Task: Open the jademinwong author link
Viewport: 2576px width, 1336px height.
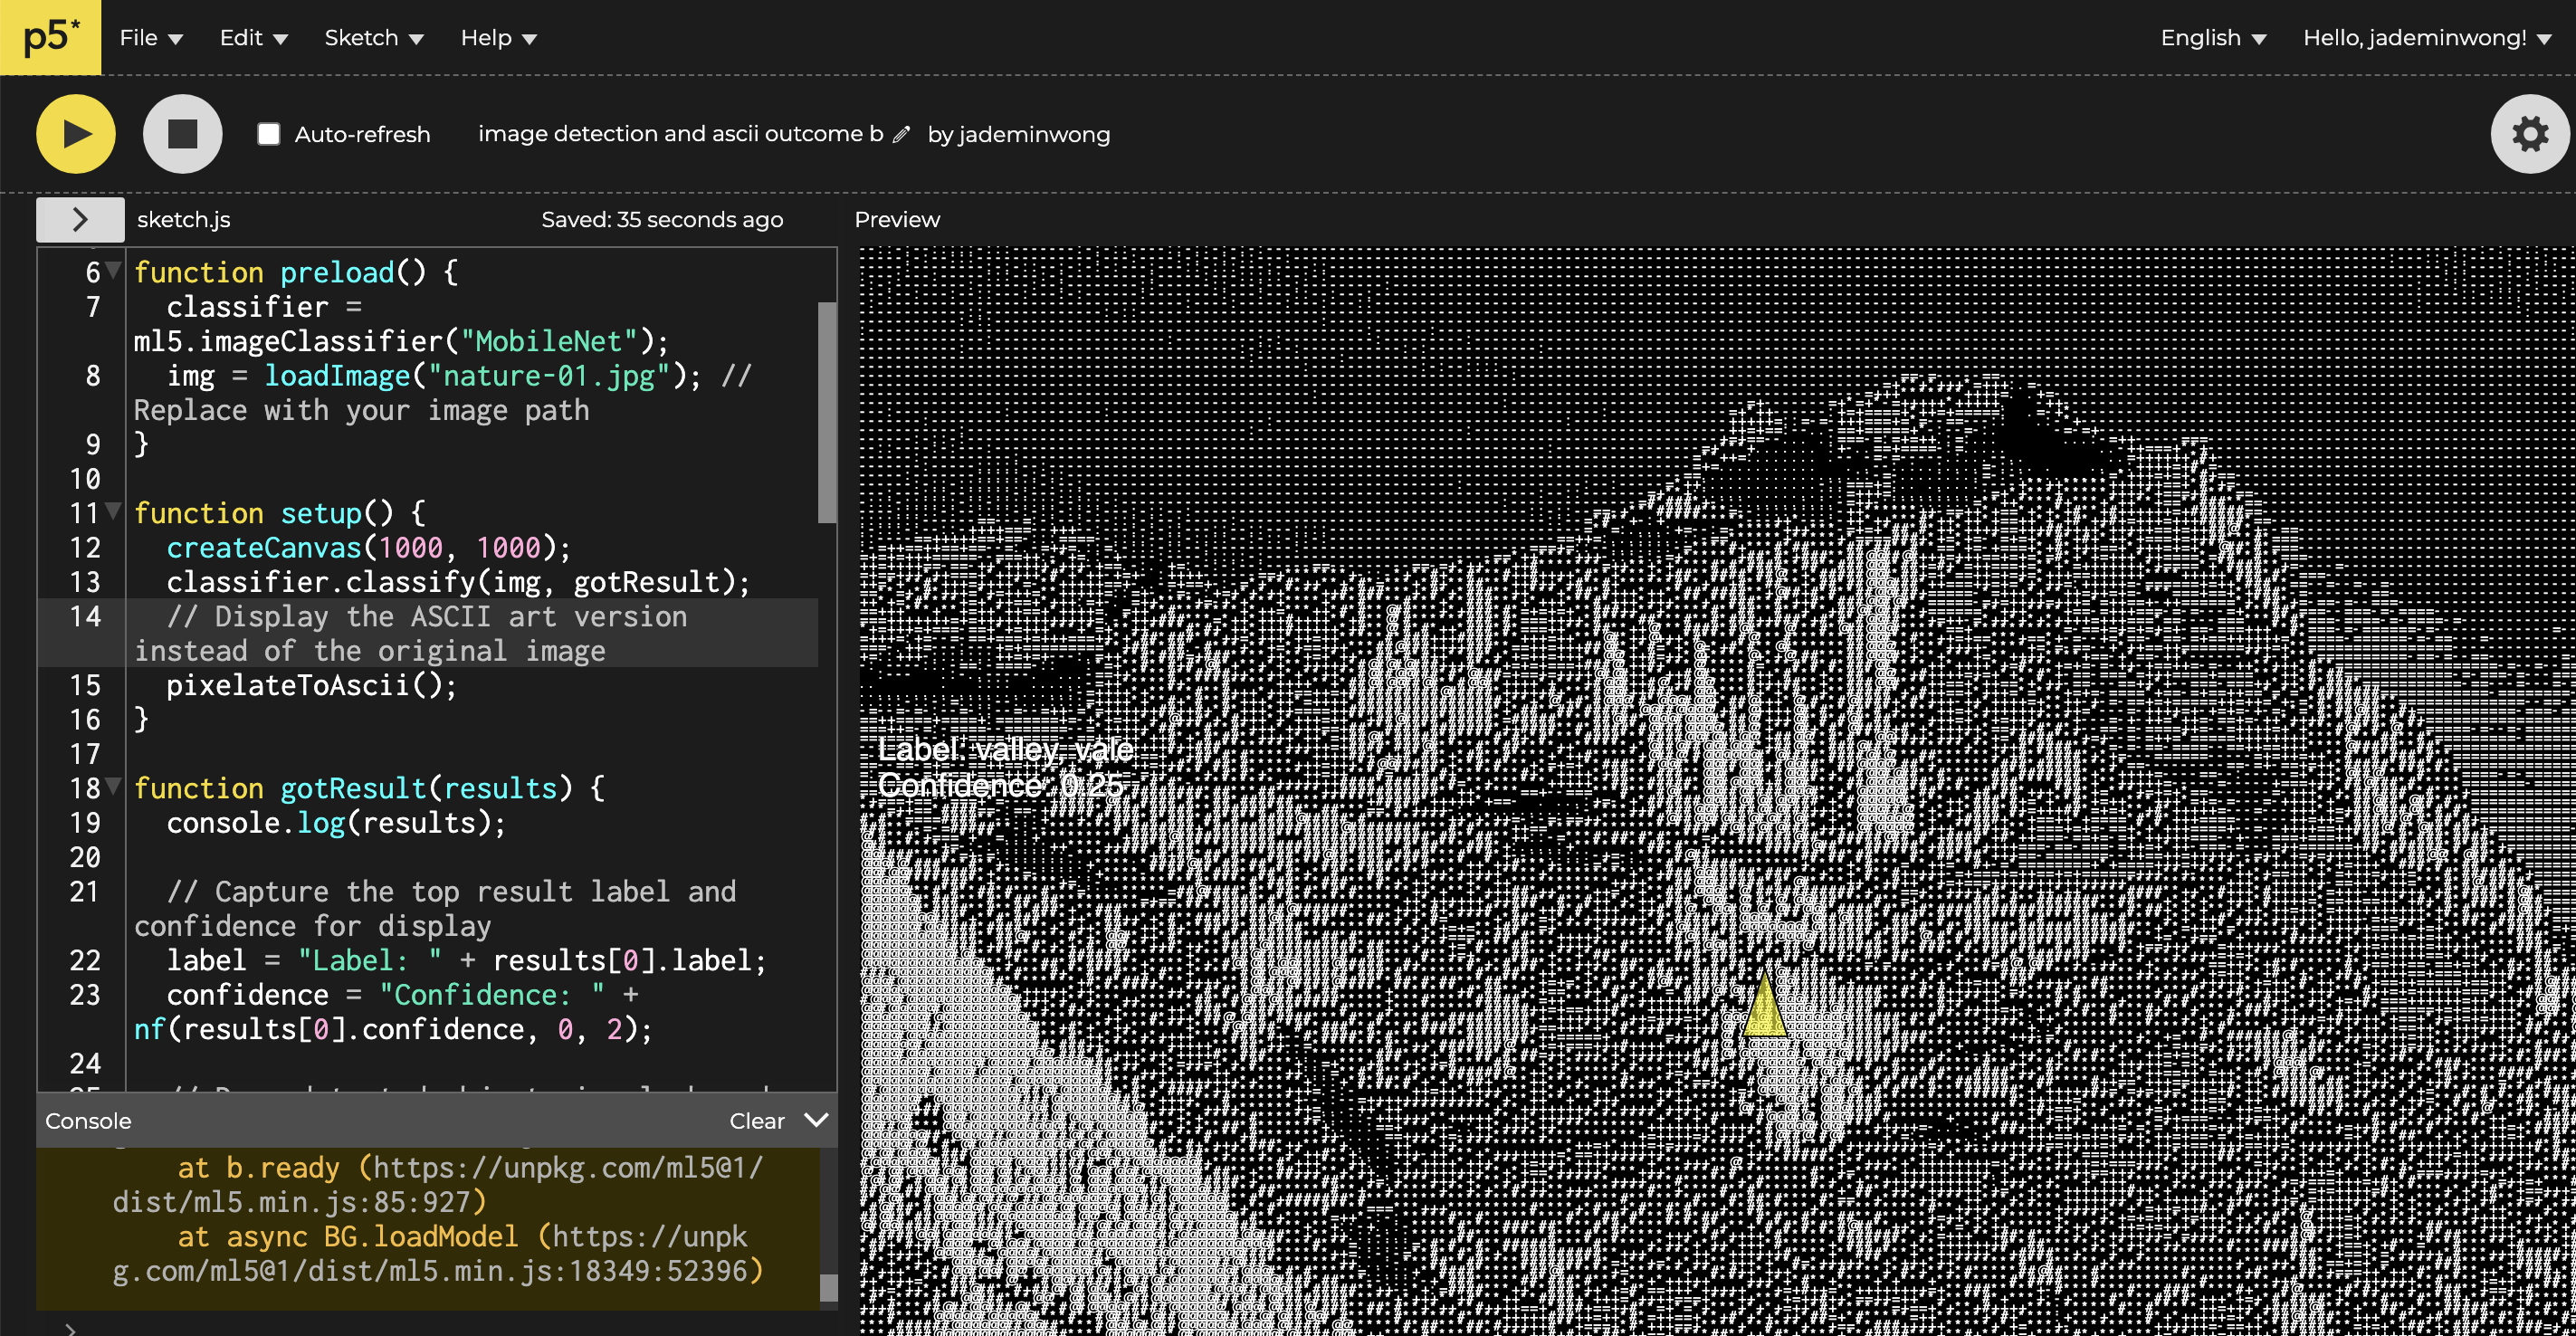Action: pos(1033,134)
